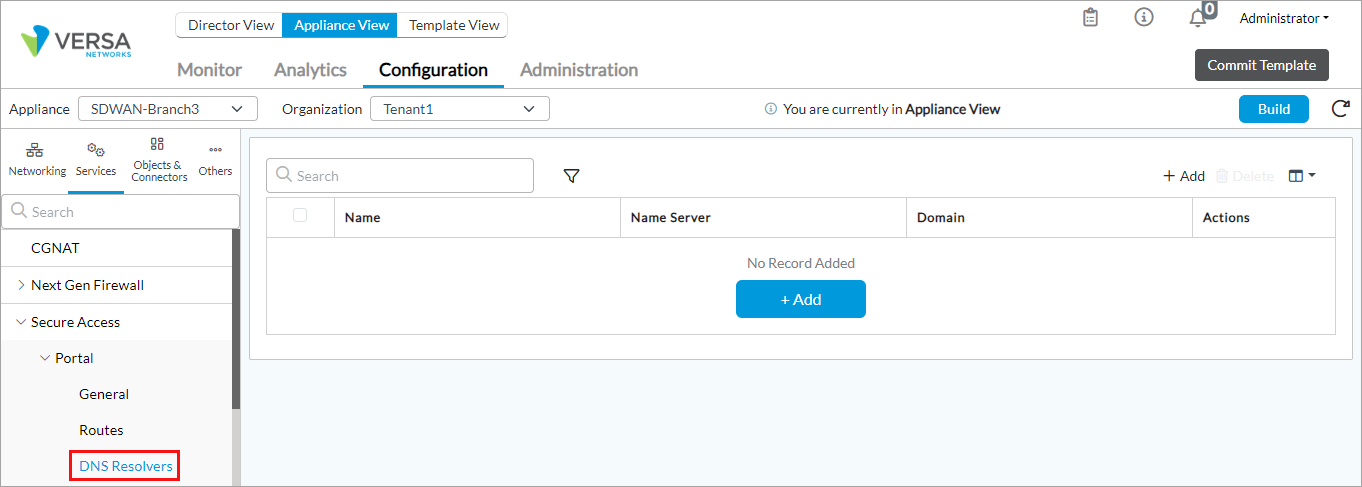This screenshot has width=1362, height=487.
Task: Click the blue + Add button
Action: (x=800, y=299)
